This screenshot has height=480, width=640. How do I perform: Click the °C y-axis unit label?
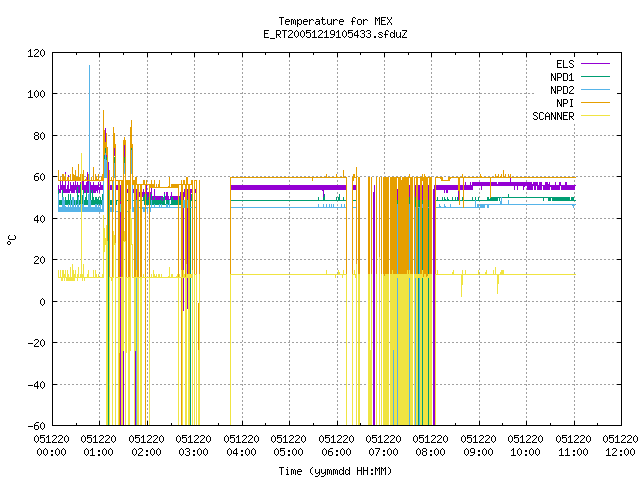pyautogui.click(x=12, y=240)
